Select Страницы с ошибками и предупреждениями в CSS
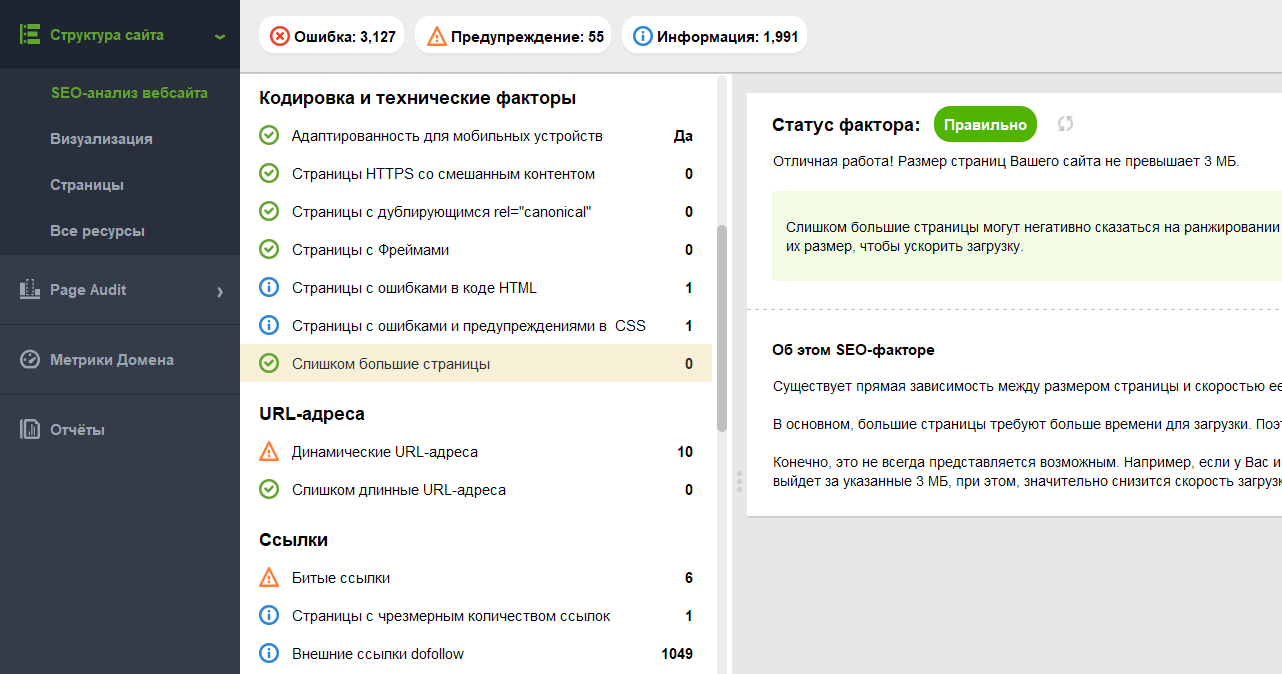This screenshot has height=674, width=1282. tap(476, 325)
